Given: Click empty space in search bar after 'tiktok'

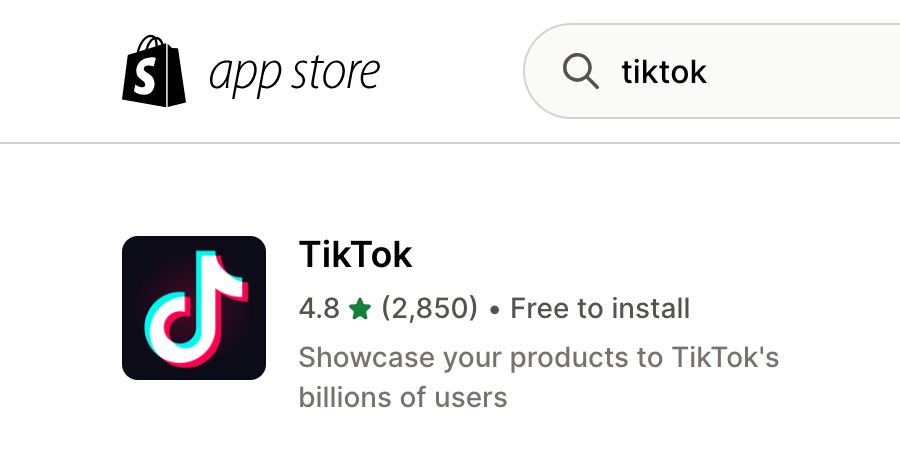Looking at the screenshot, I should click(x=804, y=71).
